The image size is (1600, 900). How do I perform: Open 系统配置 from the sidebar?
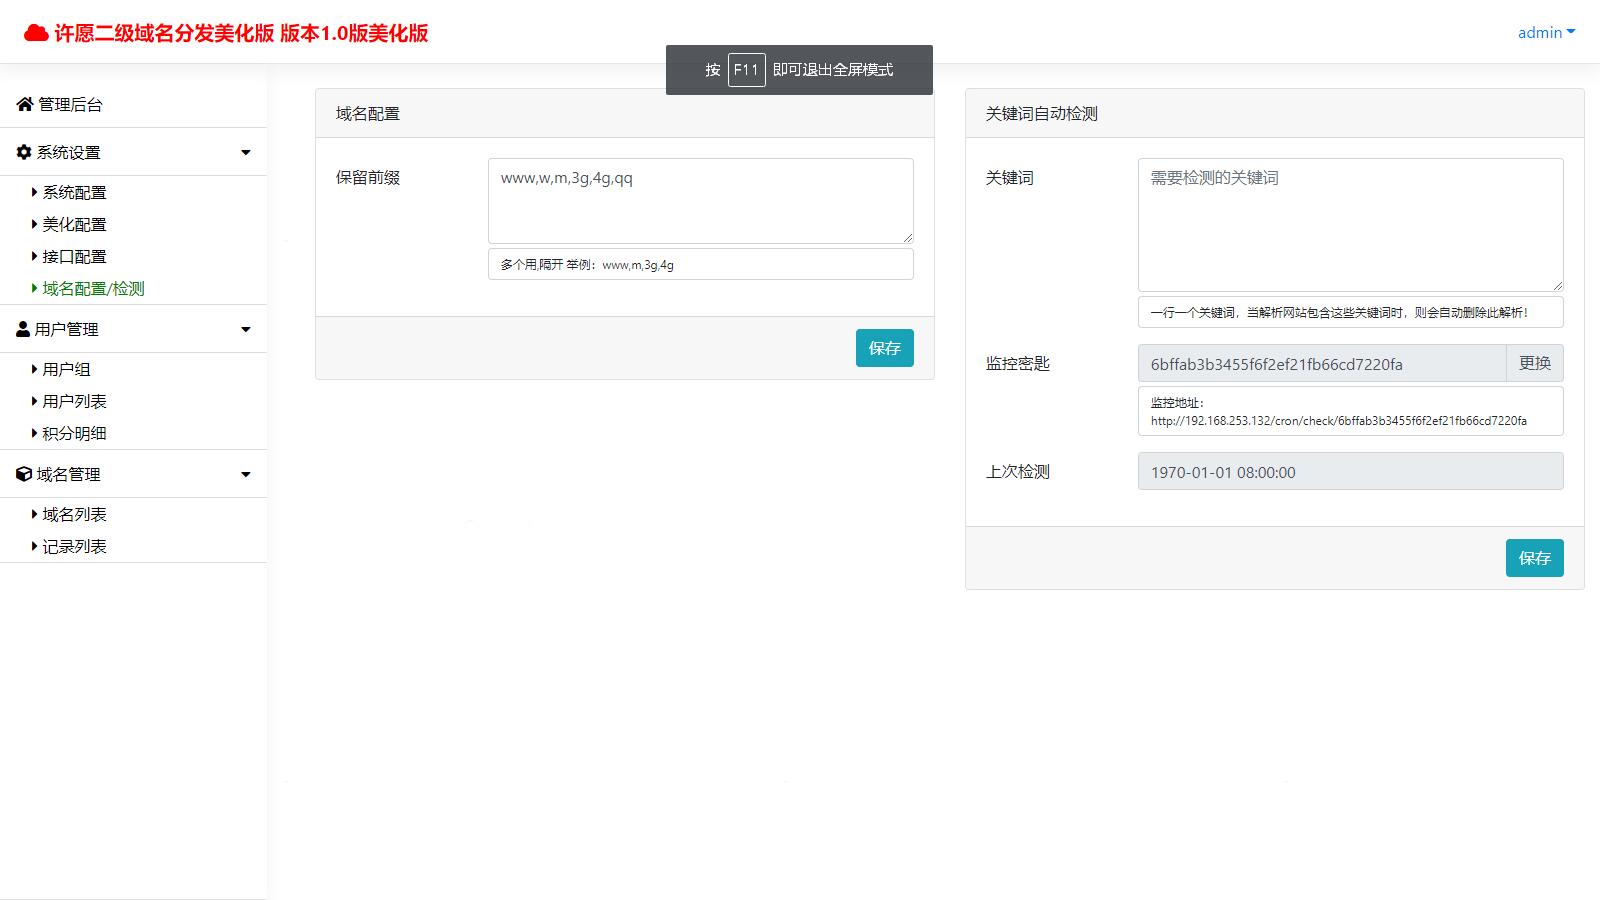click(74, 192)
